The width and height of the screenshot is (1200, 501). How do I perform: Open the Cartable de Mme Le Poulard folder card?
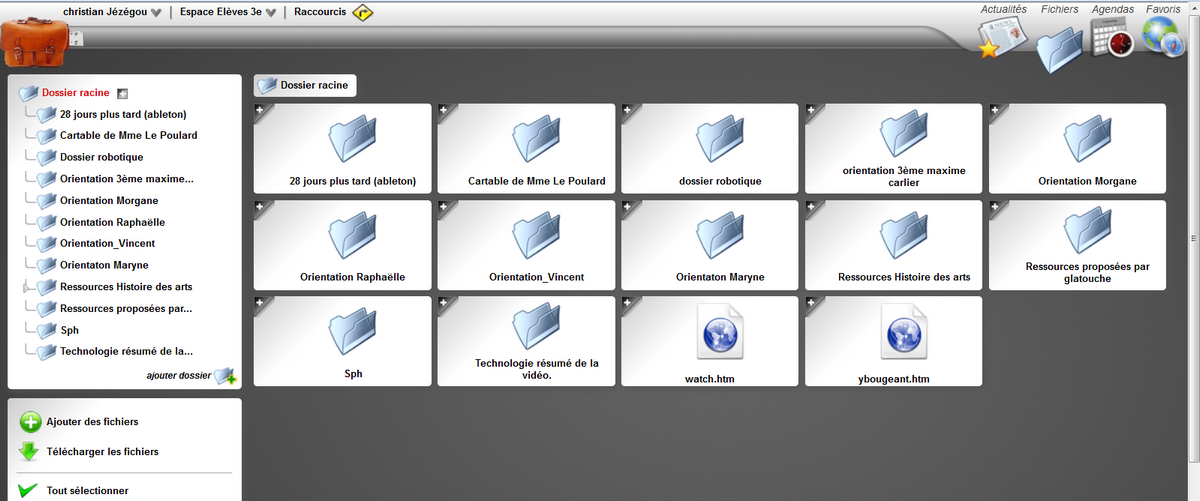526,148
